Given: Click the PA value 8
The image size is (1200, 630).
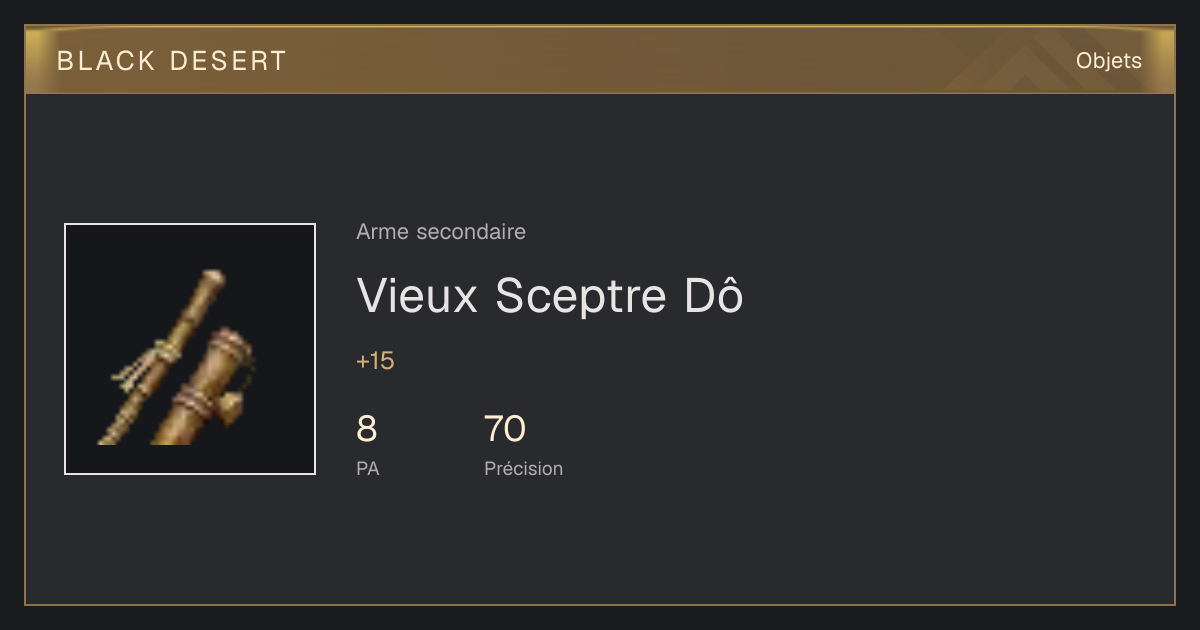Looking at the screenshot, I should (367, 429).
